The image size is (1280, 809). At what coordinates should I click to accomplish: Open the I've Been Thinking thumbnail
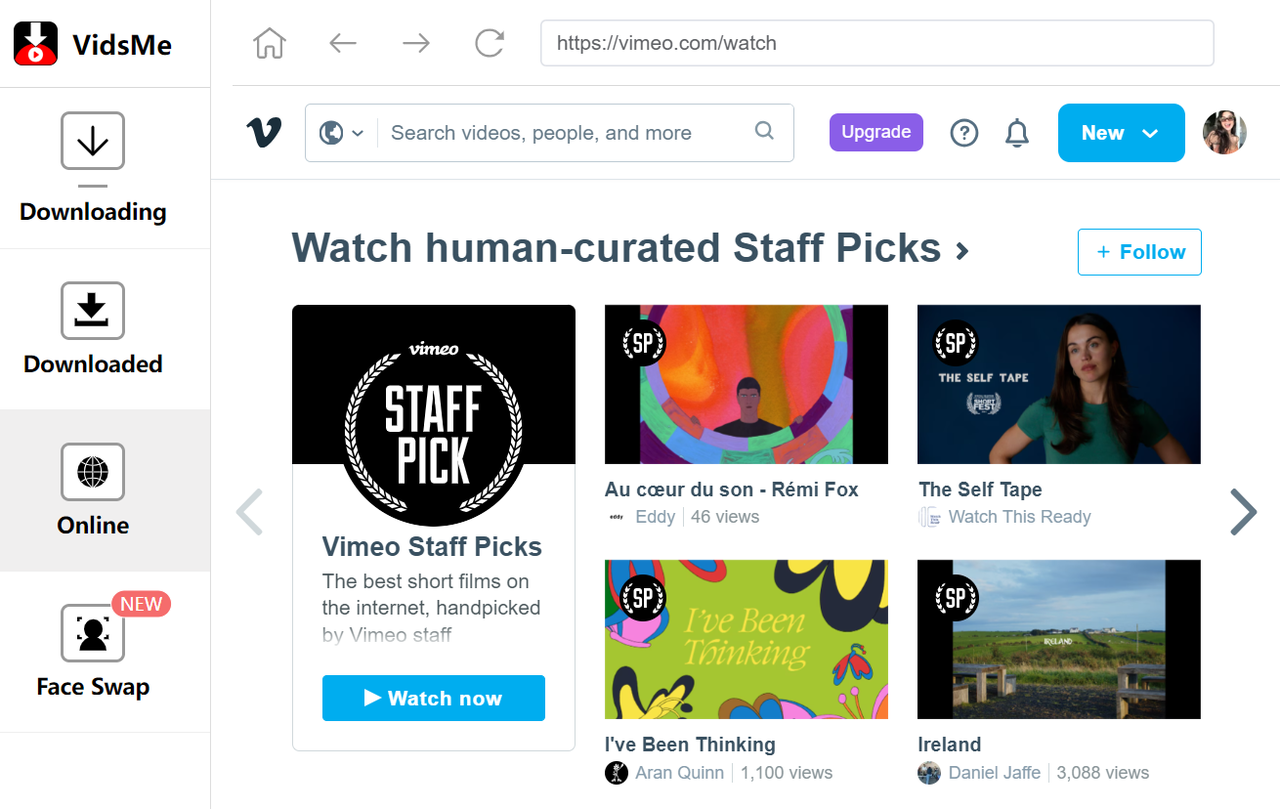pos(746,639)
